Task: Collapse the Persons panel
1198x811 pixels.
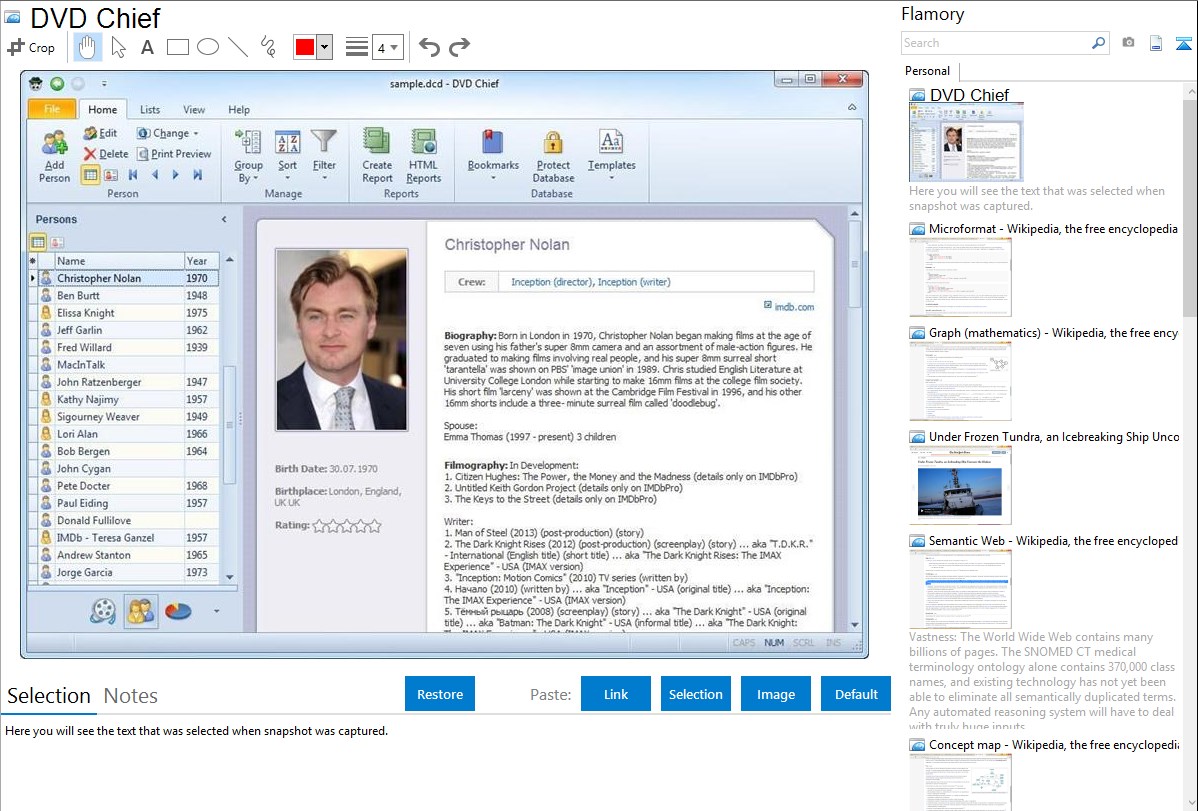Action: click(x=224, y=219)
